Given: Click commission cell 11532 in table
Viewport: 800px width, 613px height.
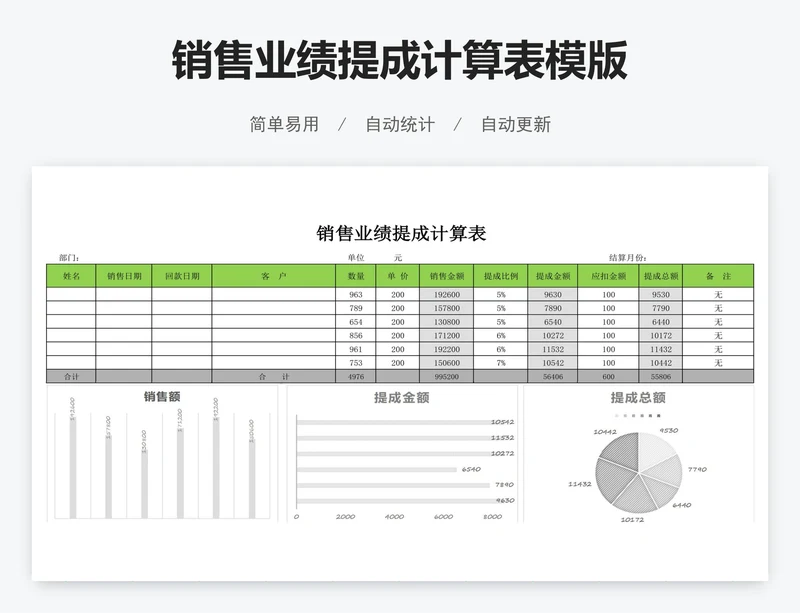Looking at the screenshot, I should tap(553, 349).
